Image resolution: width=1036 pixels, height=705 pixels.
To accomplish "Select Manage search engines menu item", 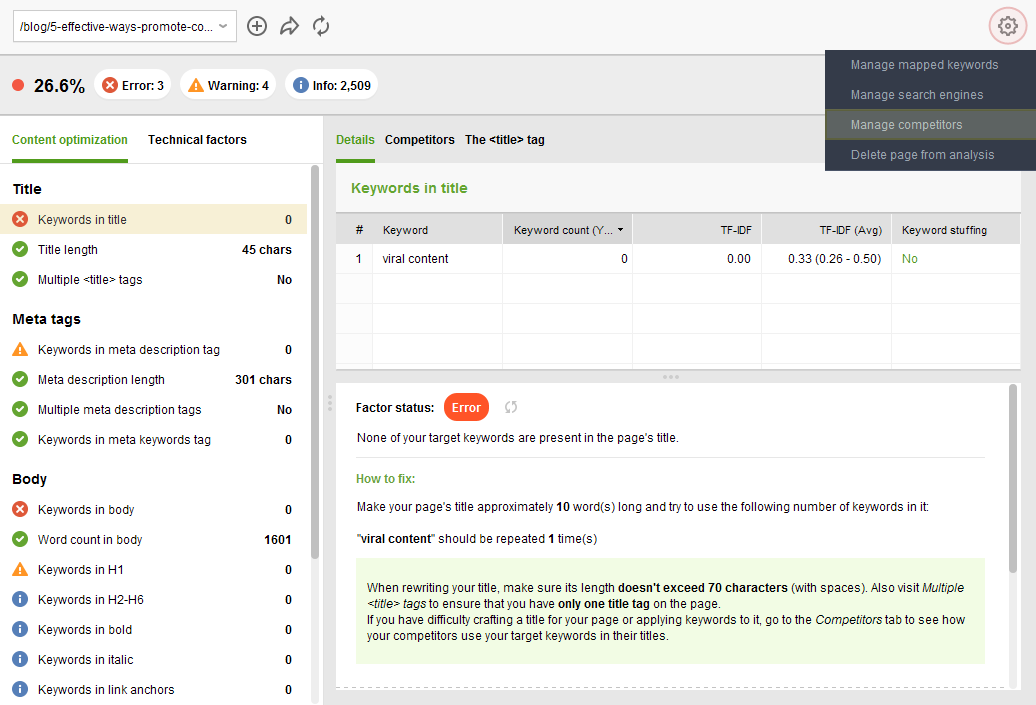I will click(930, 94).
